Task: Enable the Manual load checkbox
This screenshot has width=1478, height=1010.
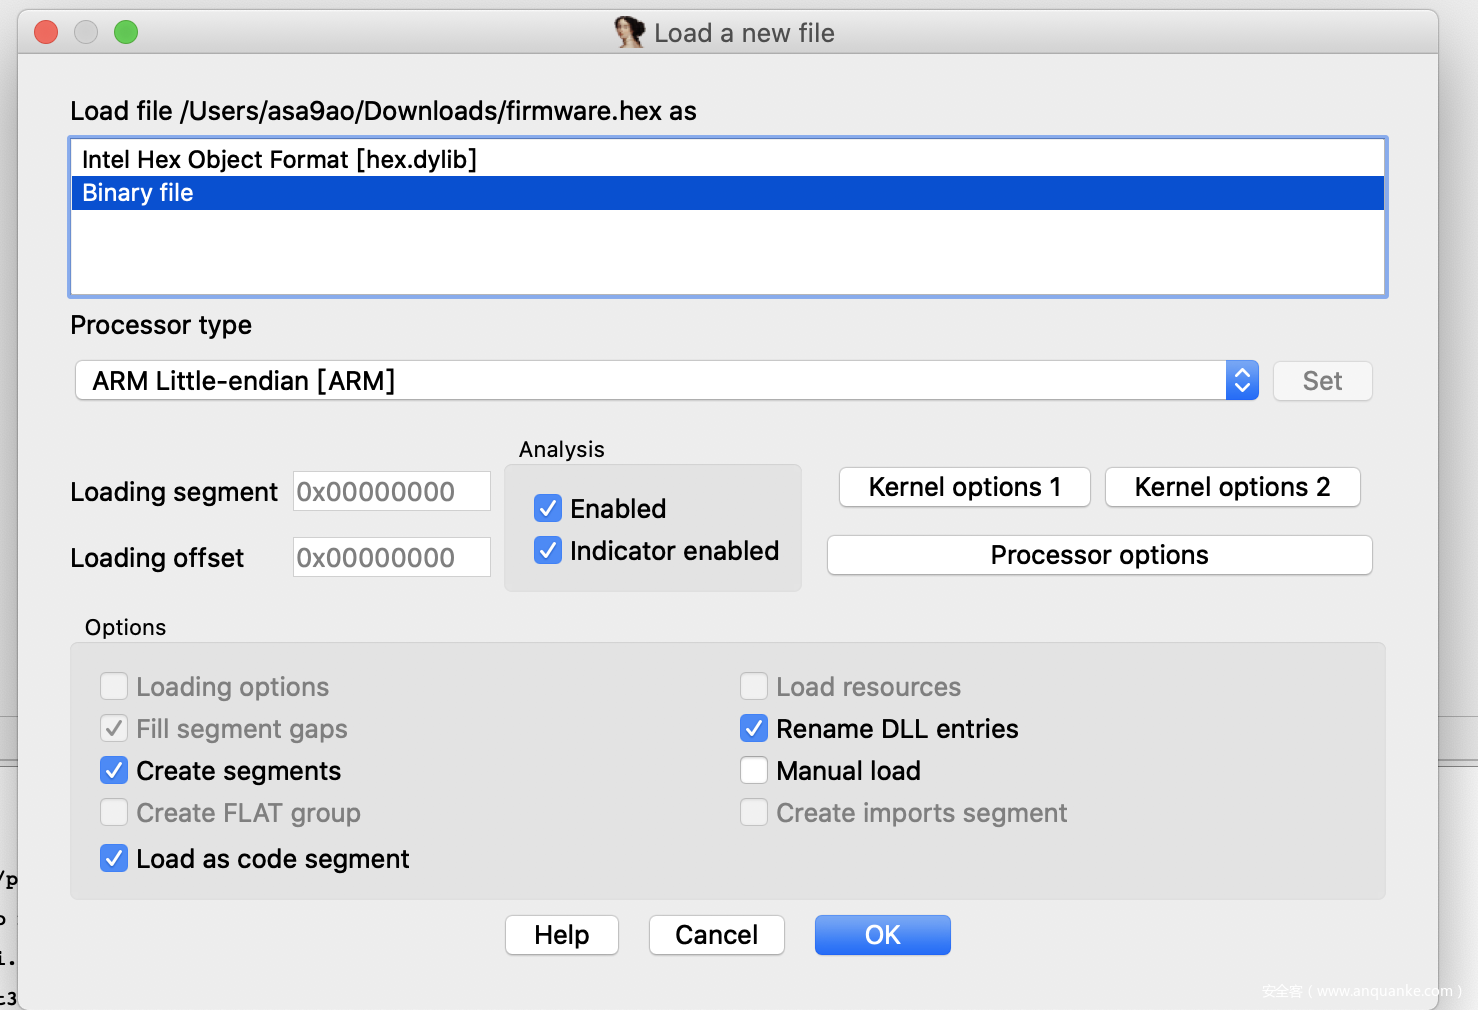Action: point(754,771)
